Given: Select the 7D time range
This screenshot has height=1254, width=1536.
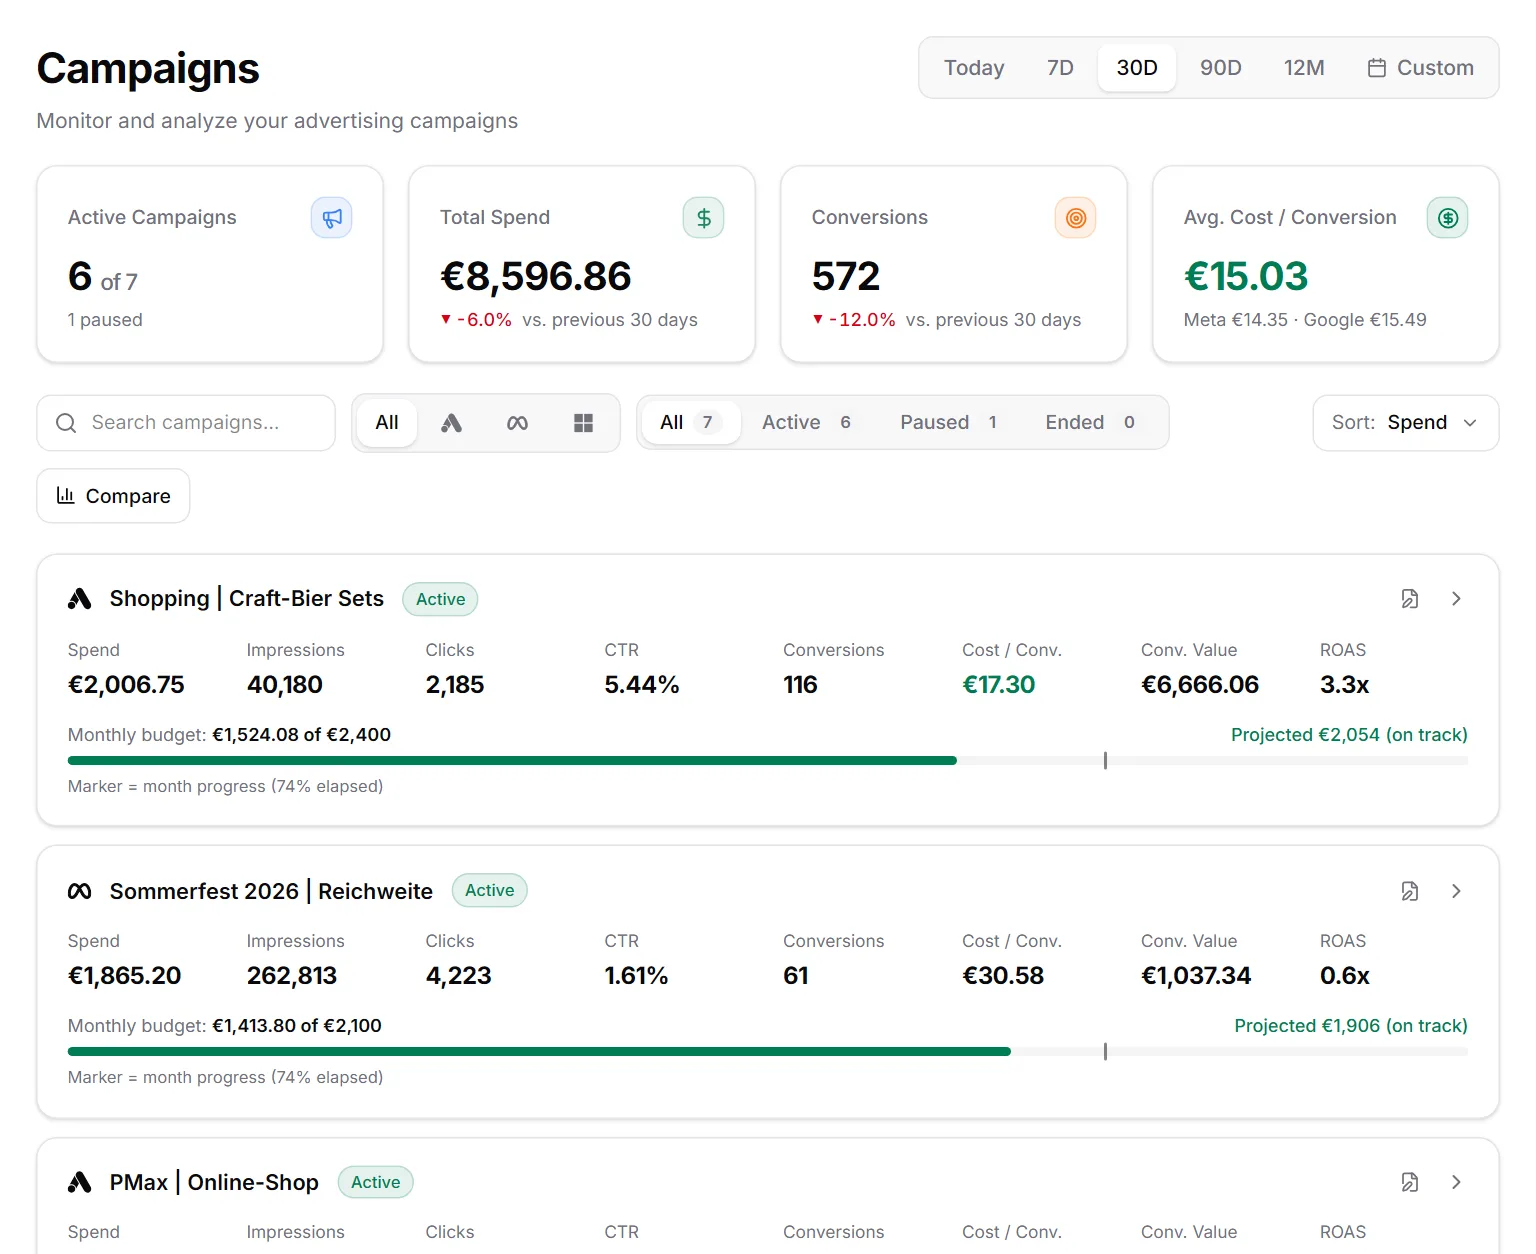Looking at the screenshot, I should (x=1060, y=68).
